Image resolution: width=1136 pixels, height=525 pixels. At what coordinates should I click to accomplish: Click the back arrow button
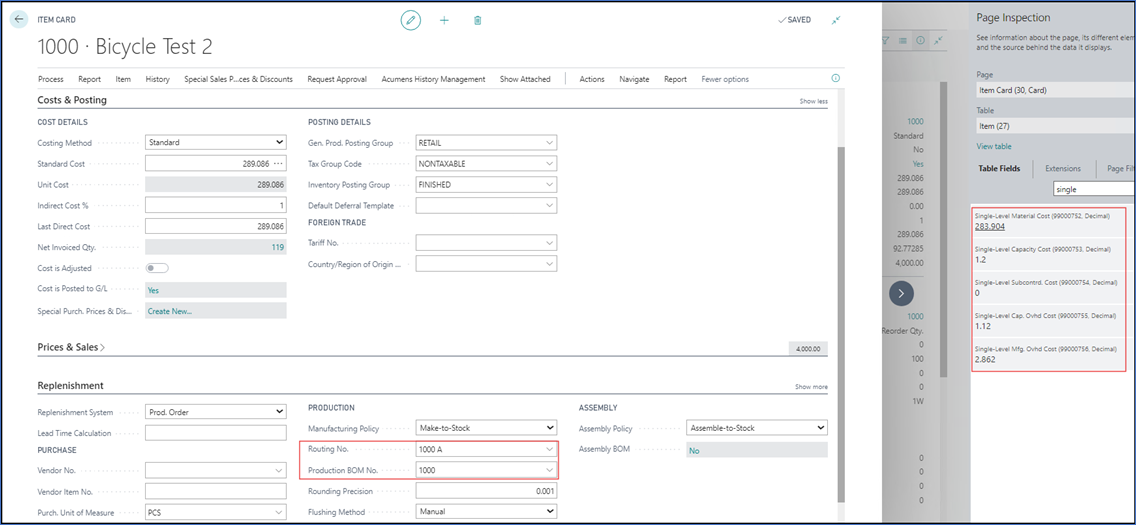click(x=18, y=19)
